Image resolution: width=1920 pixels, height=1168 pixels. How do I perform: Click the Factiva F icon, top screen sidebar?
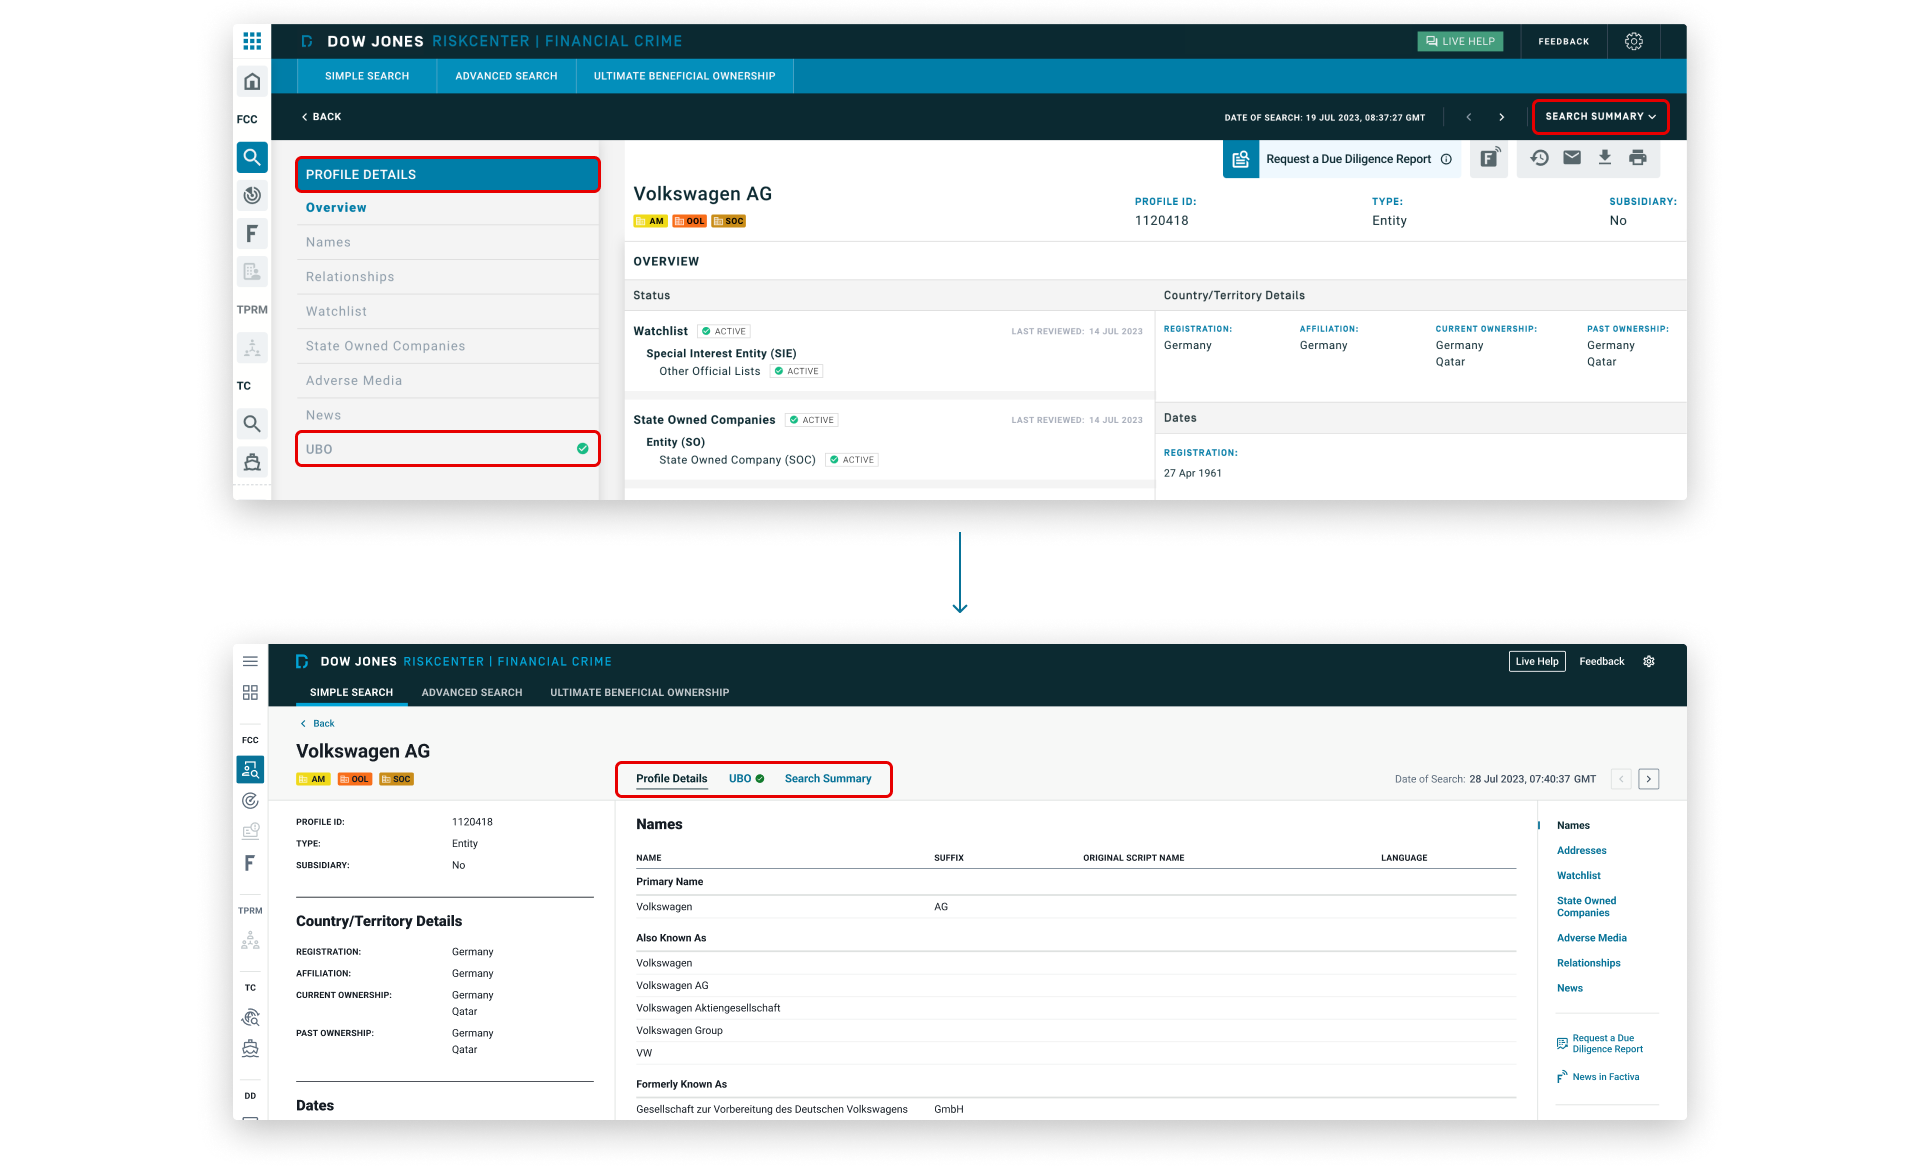click(252, 233)
